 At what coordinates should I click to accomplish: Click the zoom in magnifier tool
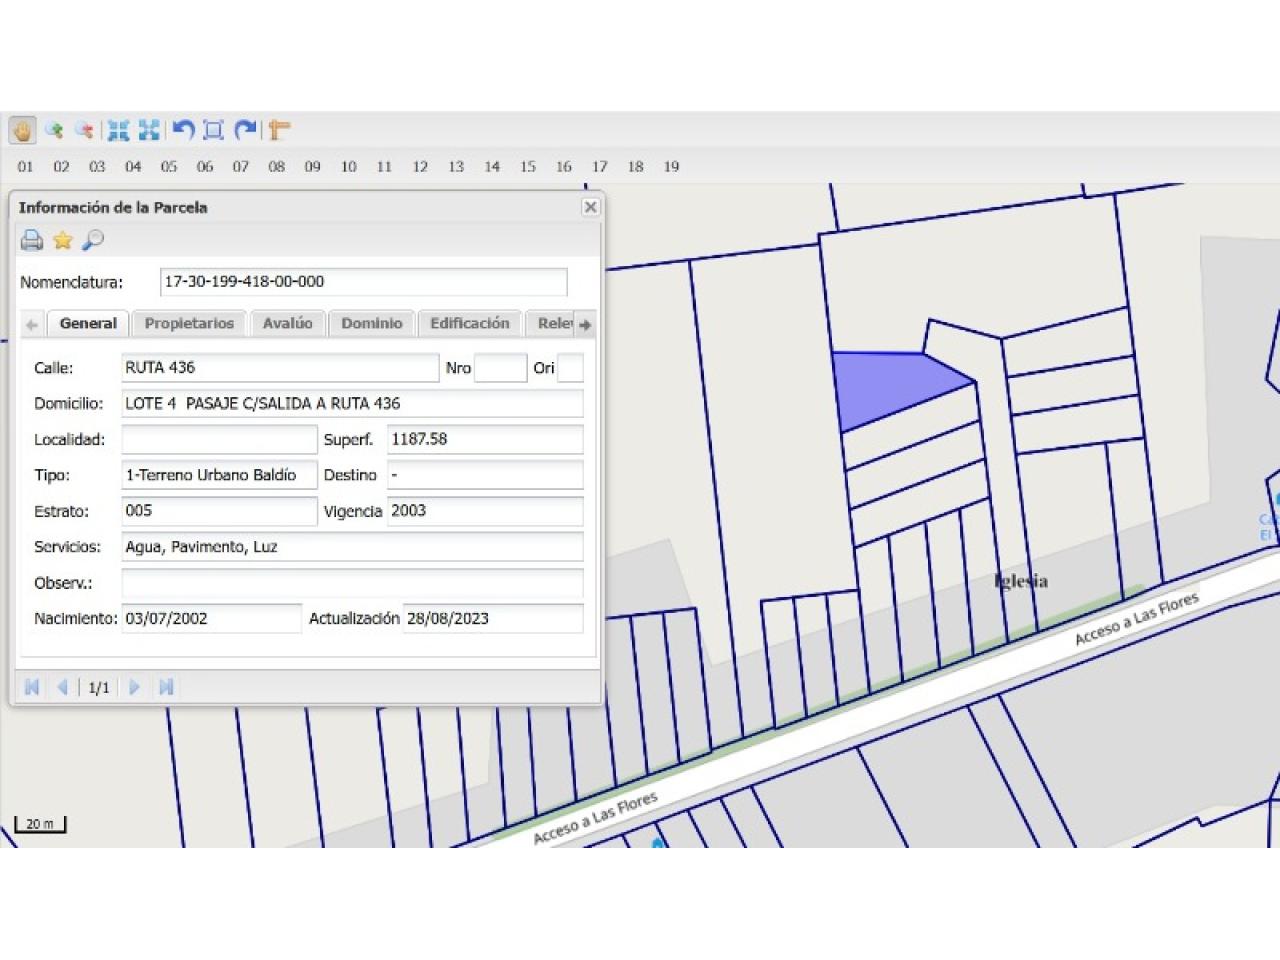point(54,130)
